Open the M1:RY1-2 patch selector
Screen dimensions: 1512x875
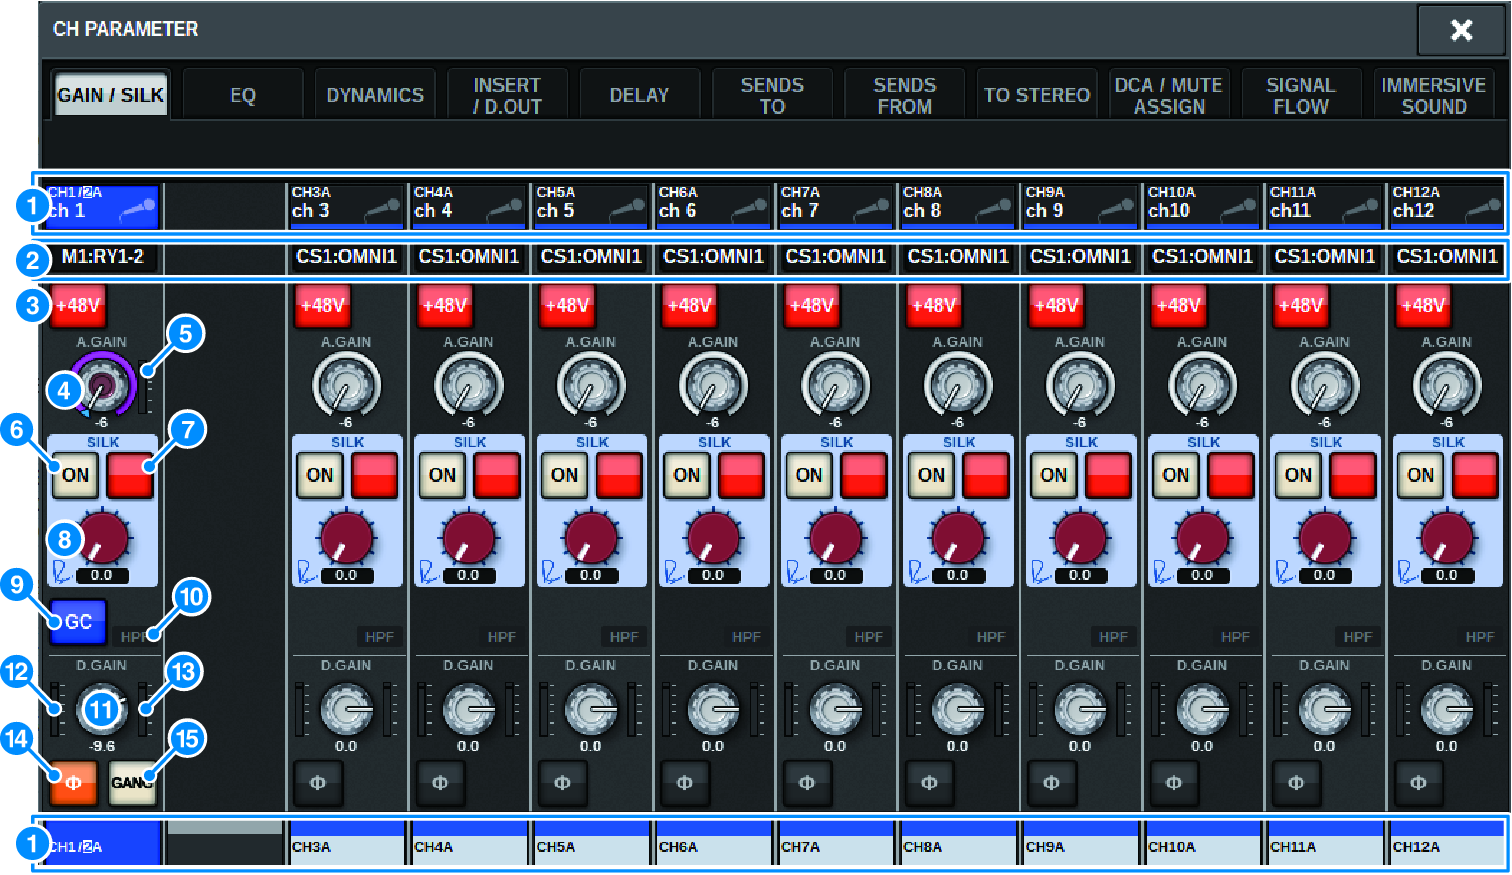[x=102, y=257]
